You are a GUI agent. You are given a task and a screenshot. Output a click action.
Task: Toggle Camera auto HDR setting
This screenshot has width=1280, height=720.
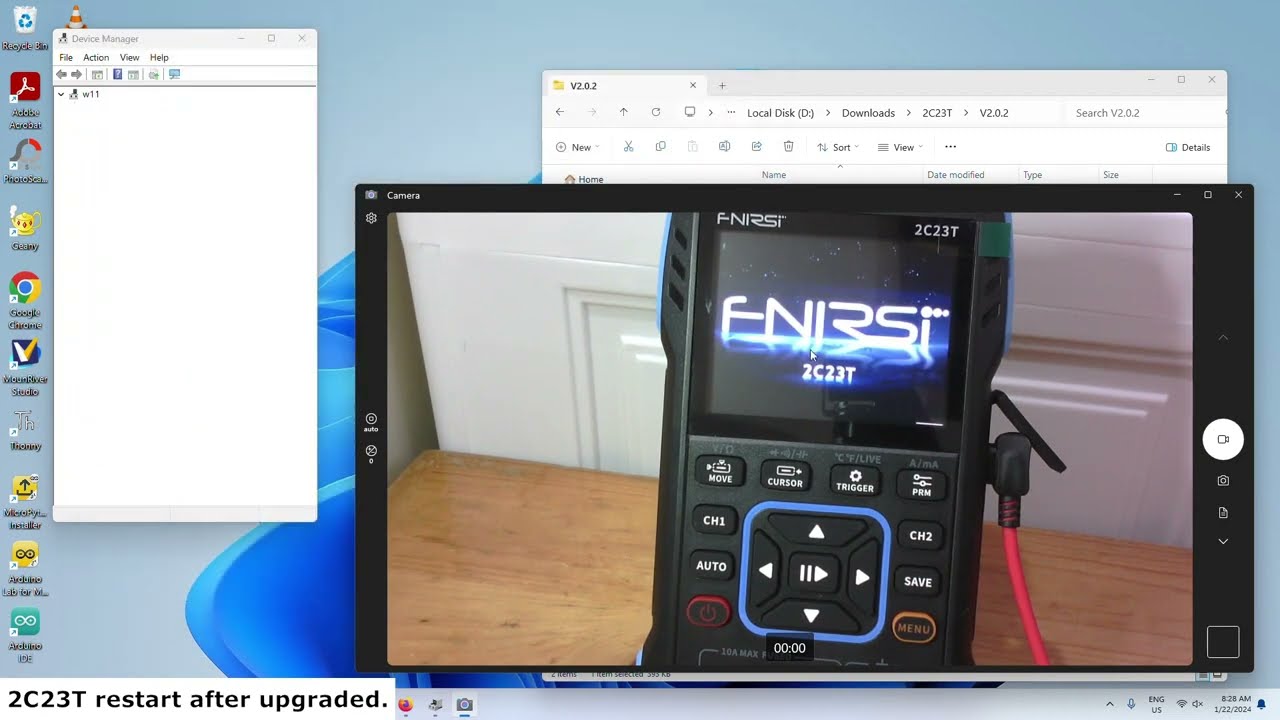(371, 422)
